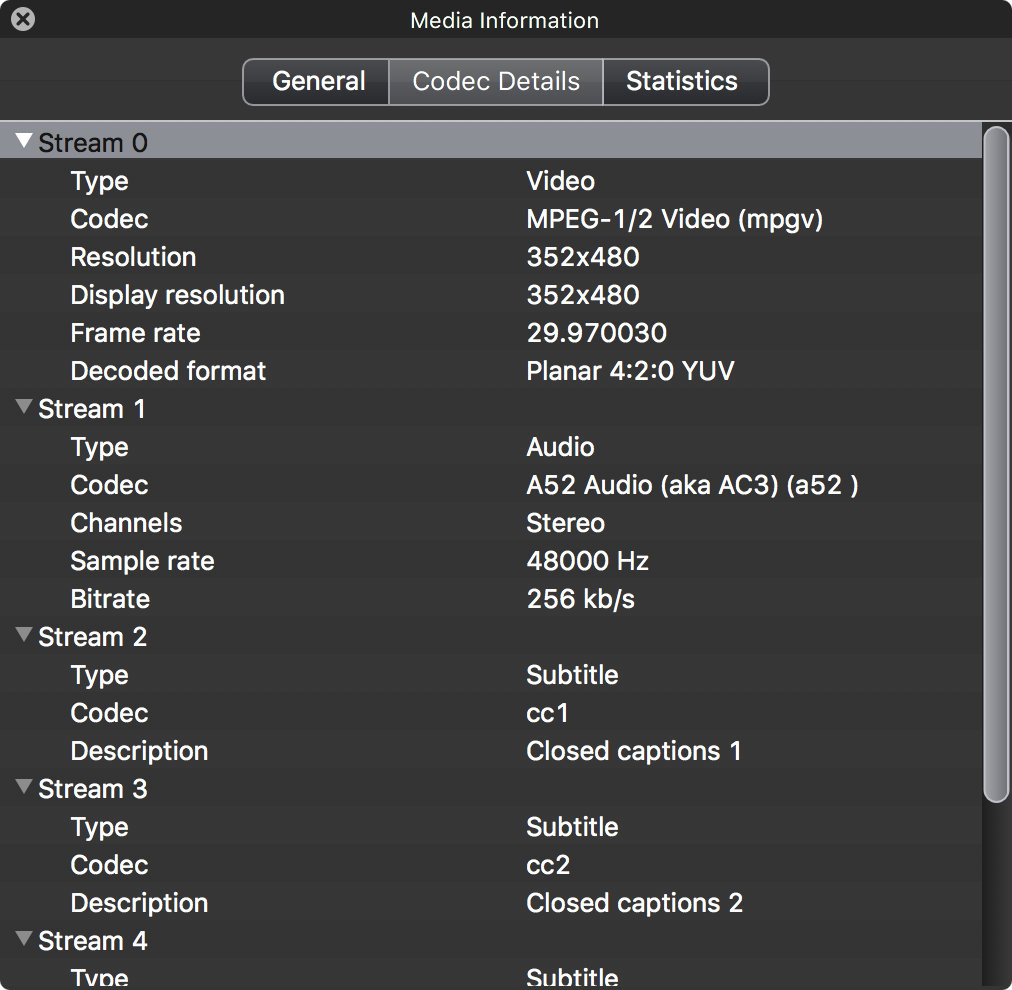
Task: Click the Closed captions 1 description
Action: pyautogui.click(x=633, y=751)
